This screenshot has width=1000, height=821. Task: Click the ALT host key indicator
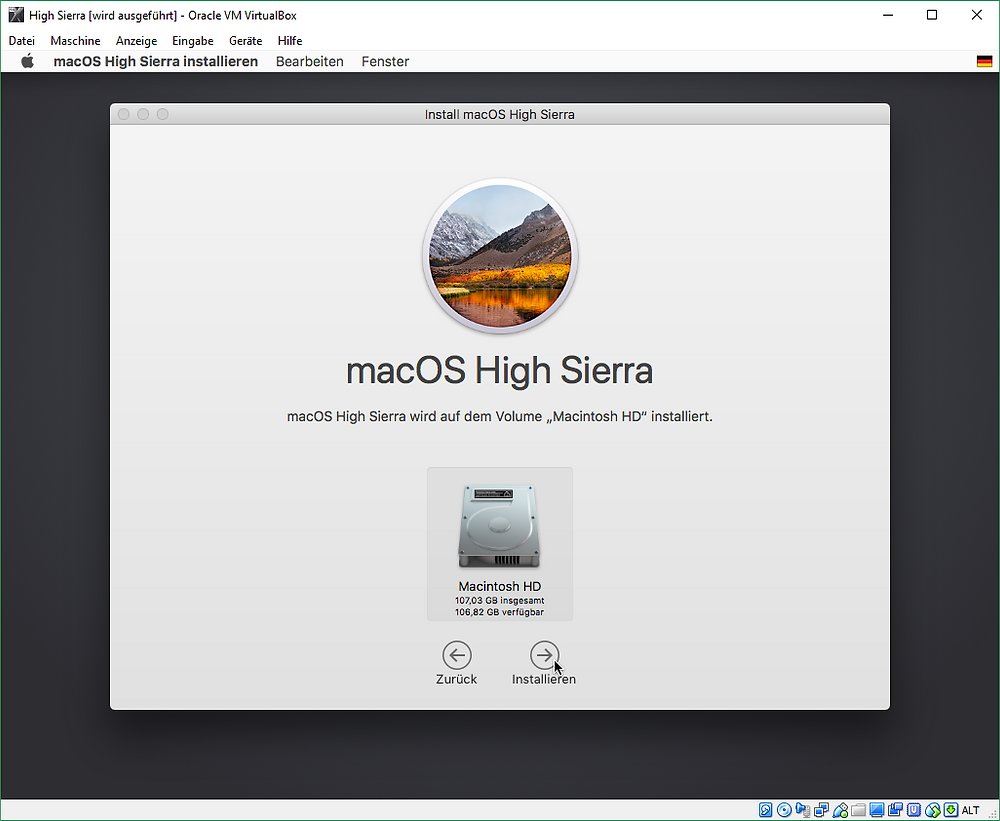tap(971, 810)
